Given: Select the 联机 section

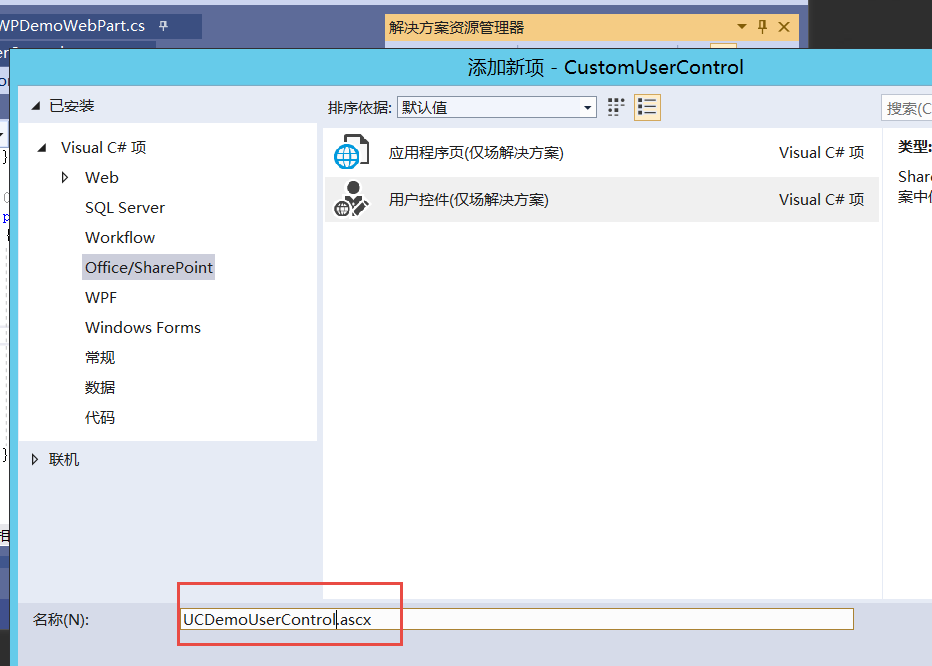Looking at the screenshot, I should 64,459.
